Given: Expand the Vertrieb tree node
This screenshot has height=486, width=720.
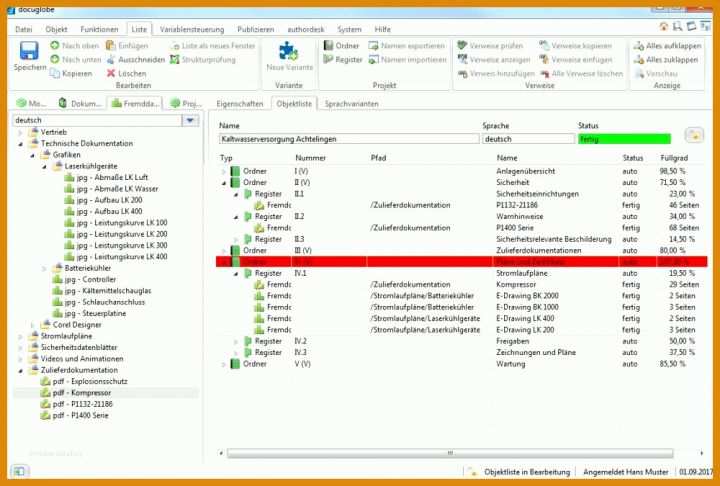Looking at the screenshot, I should coord(20,132).
